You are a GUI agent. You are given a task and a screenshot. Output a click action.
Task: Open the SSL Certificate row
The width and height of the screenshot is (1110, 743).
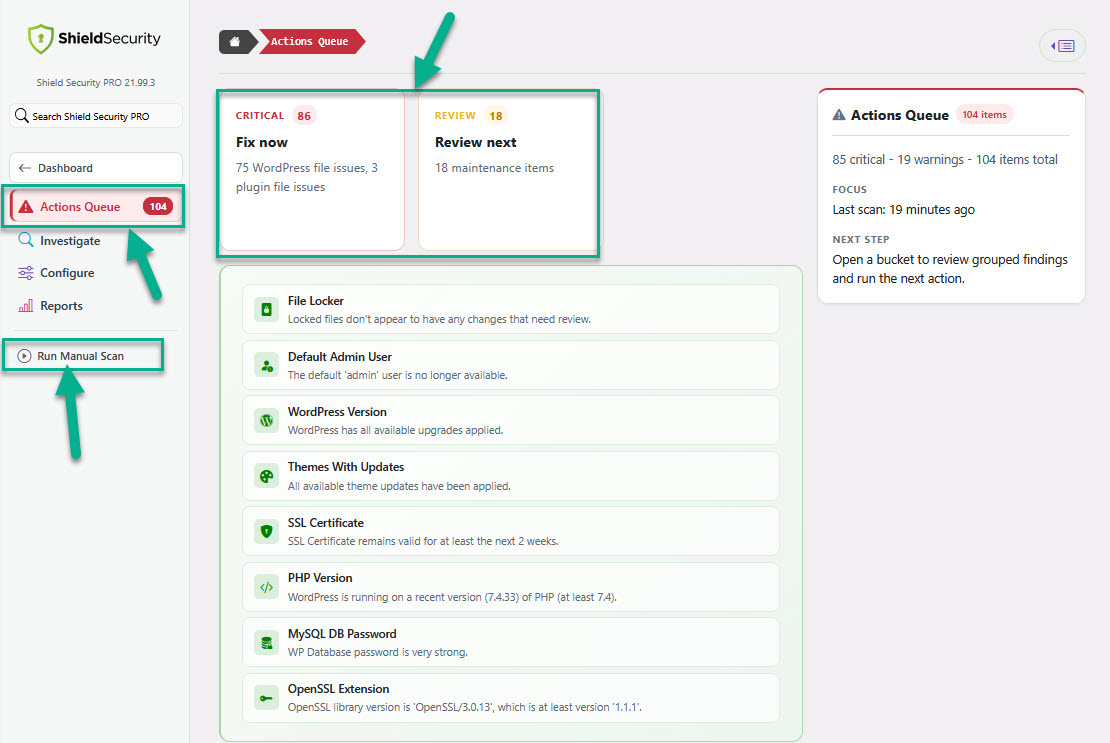tap(510, 531)
